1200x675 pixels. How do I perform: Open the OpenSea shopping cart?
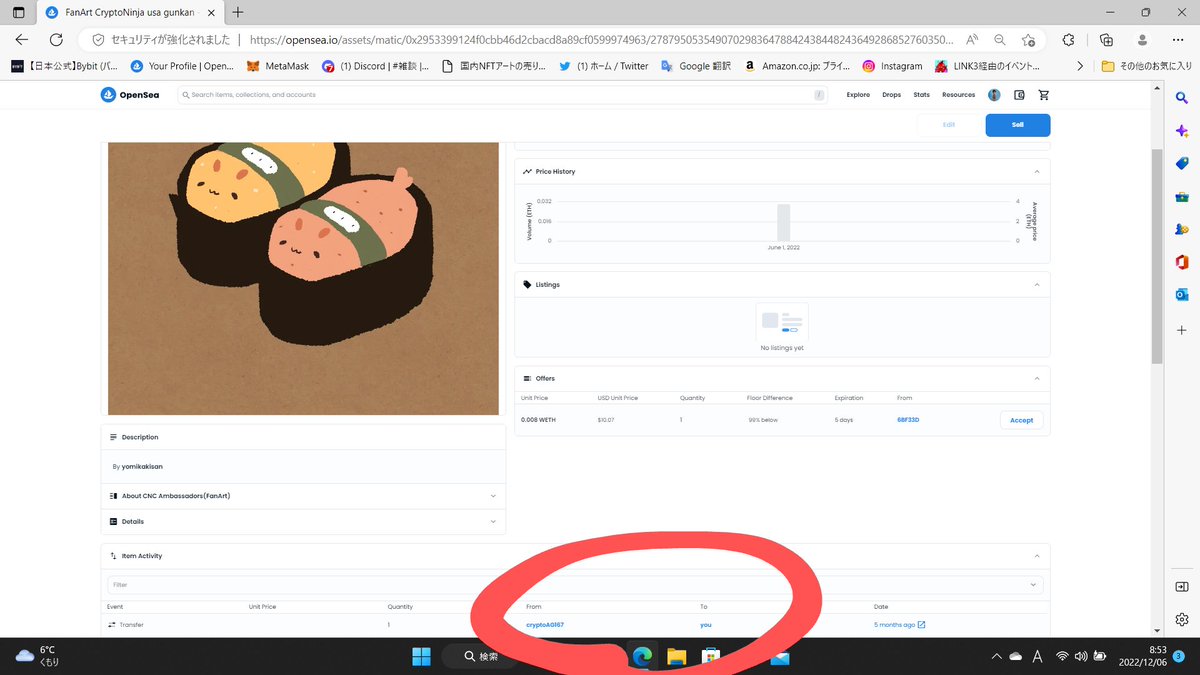[1044, 95]
